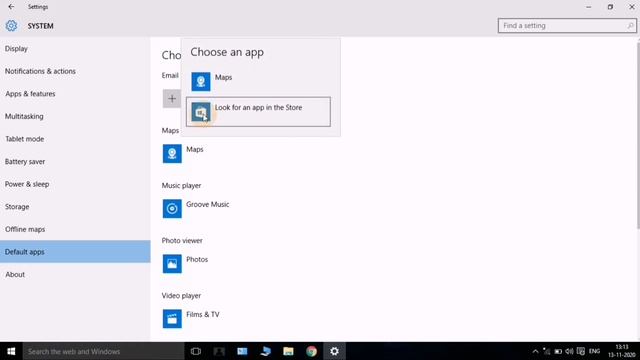Click the battery icon in system tray

point(558,351)
